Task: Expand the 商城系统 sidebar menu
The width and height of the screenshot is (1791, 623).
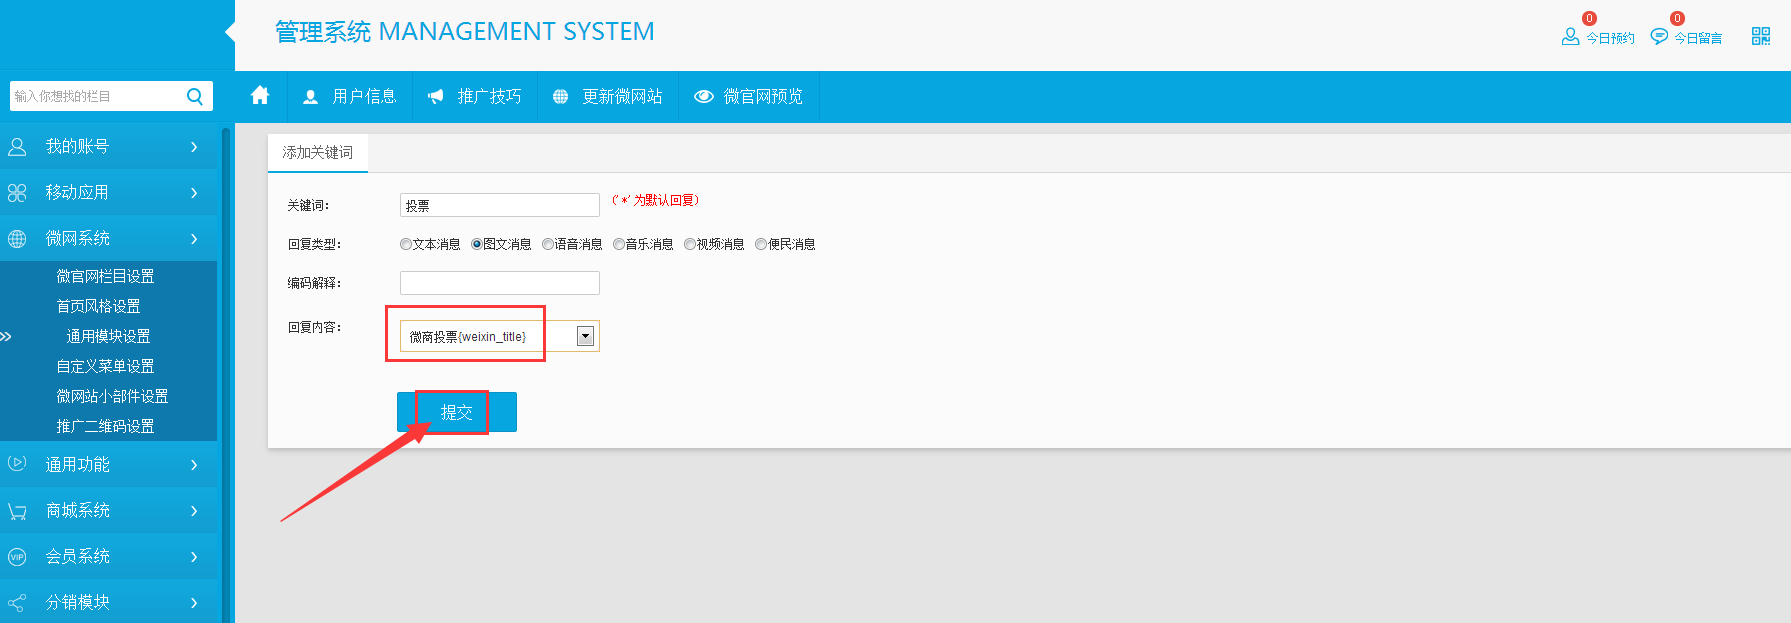Action: [110, 511]
